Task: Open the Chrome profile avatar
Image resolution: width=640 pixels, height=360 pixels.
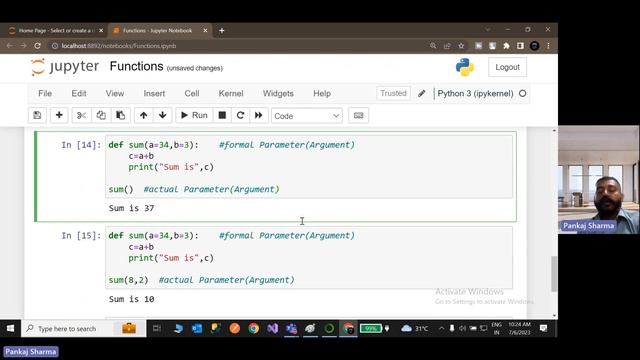Action: click(x=534, y=46)
